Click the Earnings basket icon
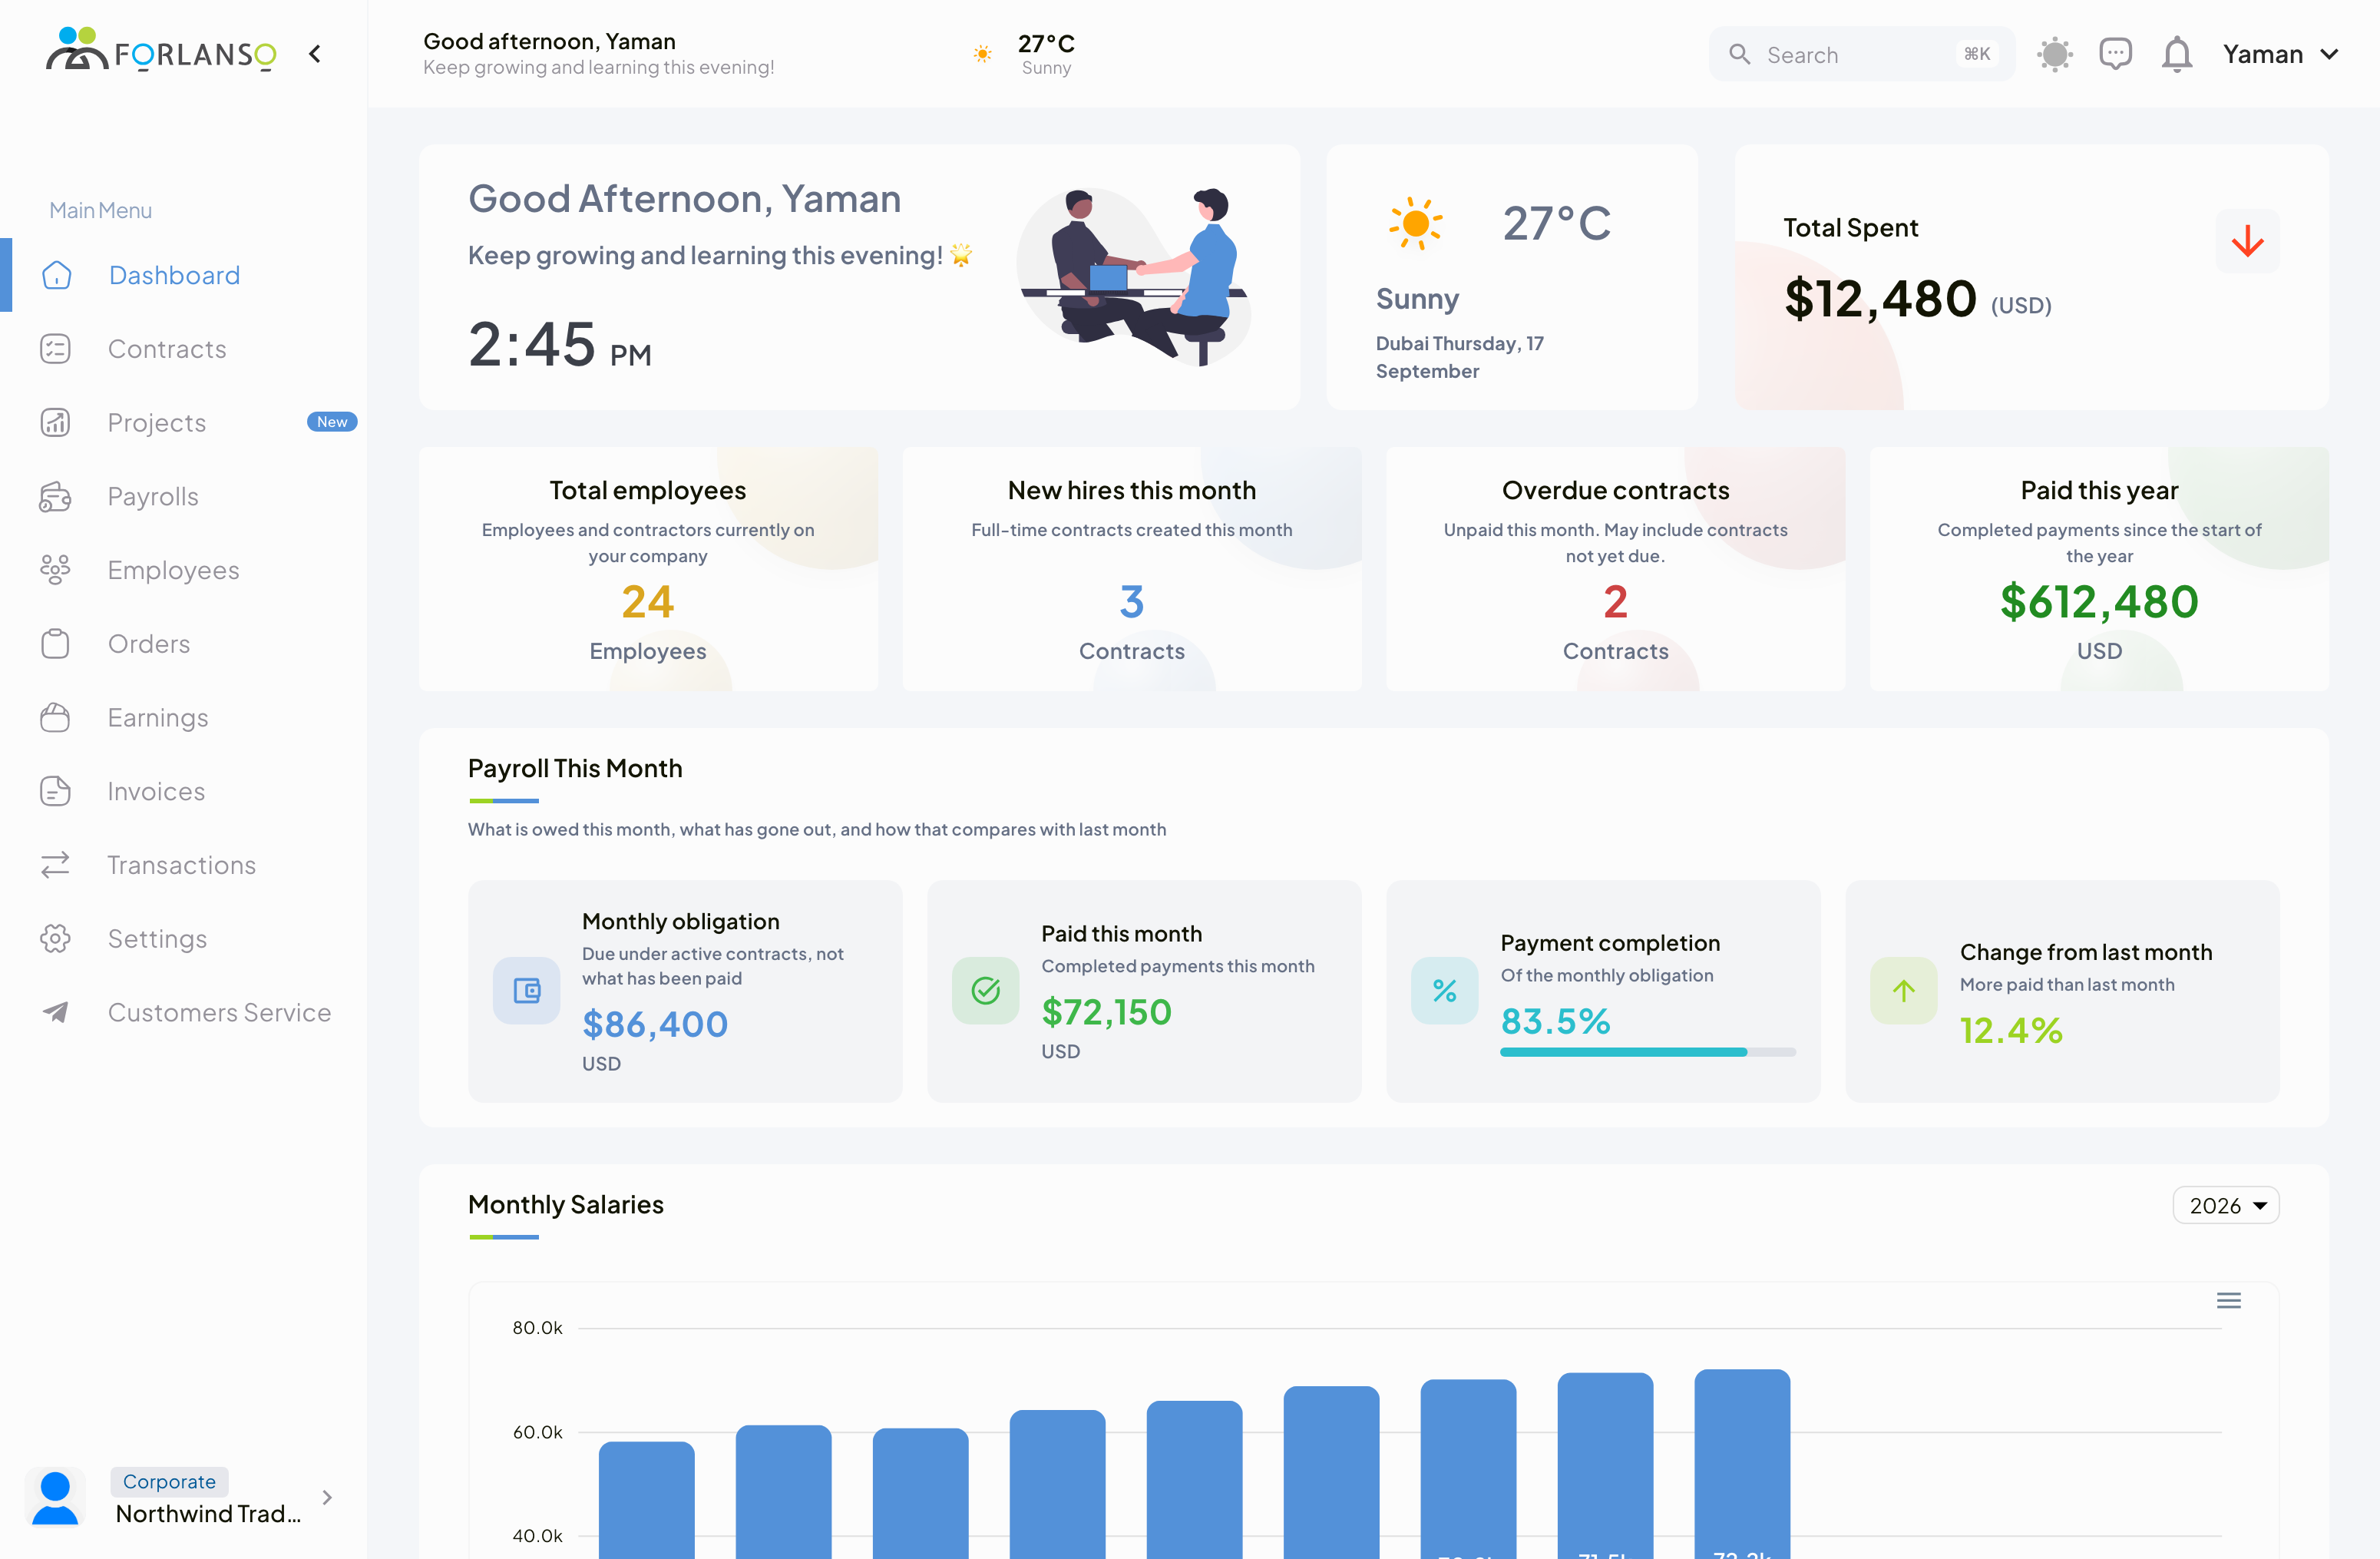Screen dimensions: 2380x1559 pyautogui.click(x=55, y=717)
